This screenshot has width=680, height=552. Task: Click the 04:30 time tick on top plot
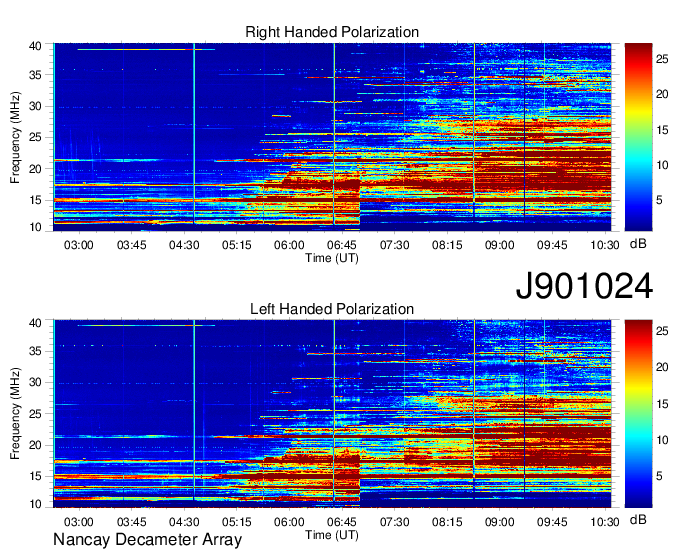[x=184, y=245]
